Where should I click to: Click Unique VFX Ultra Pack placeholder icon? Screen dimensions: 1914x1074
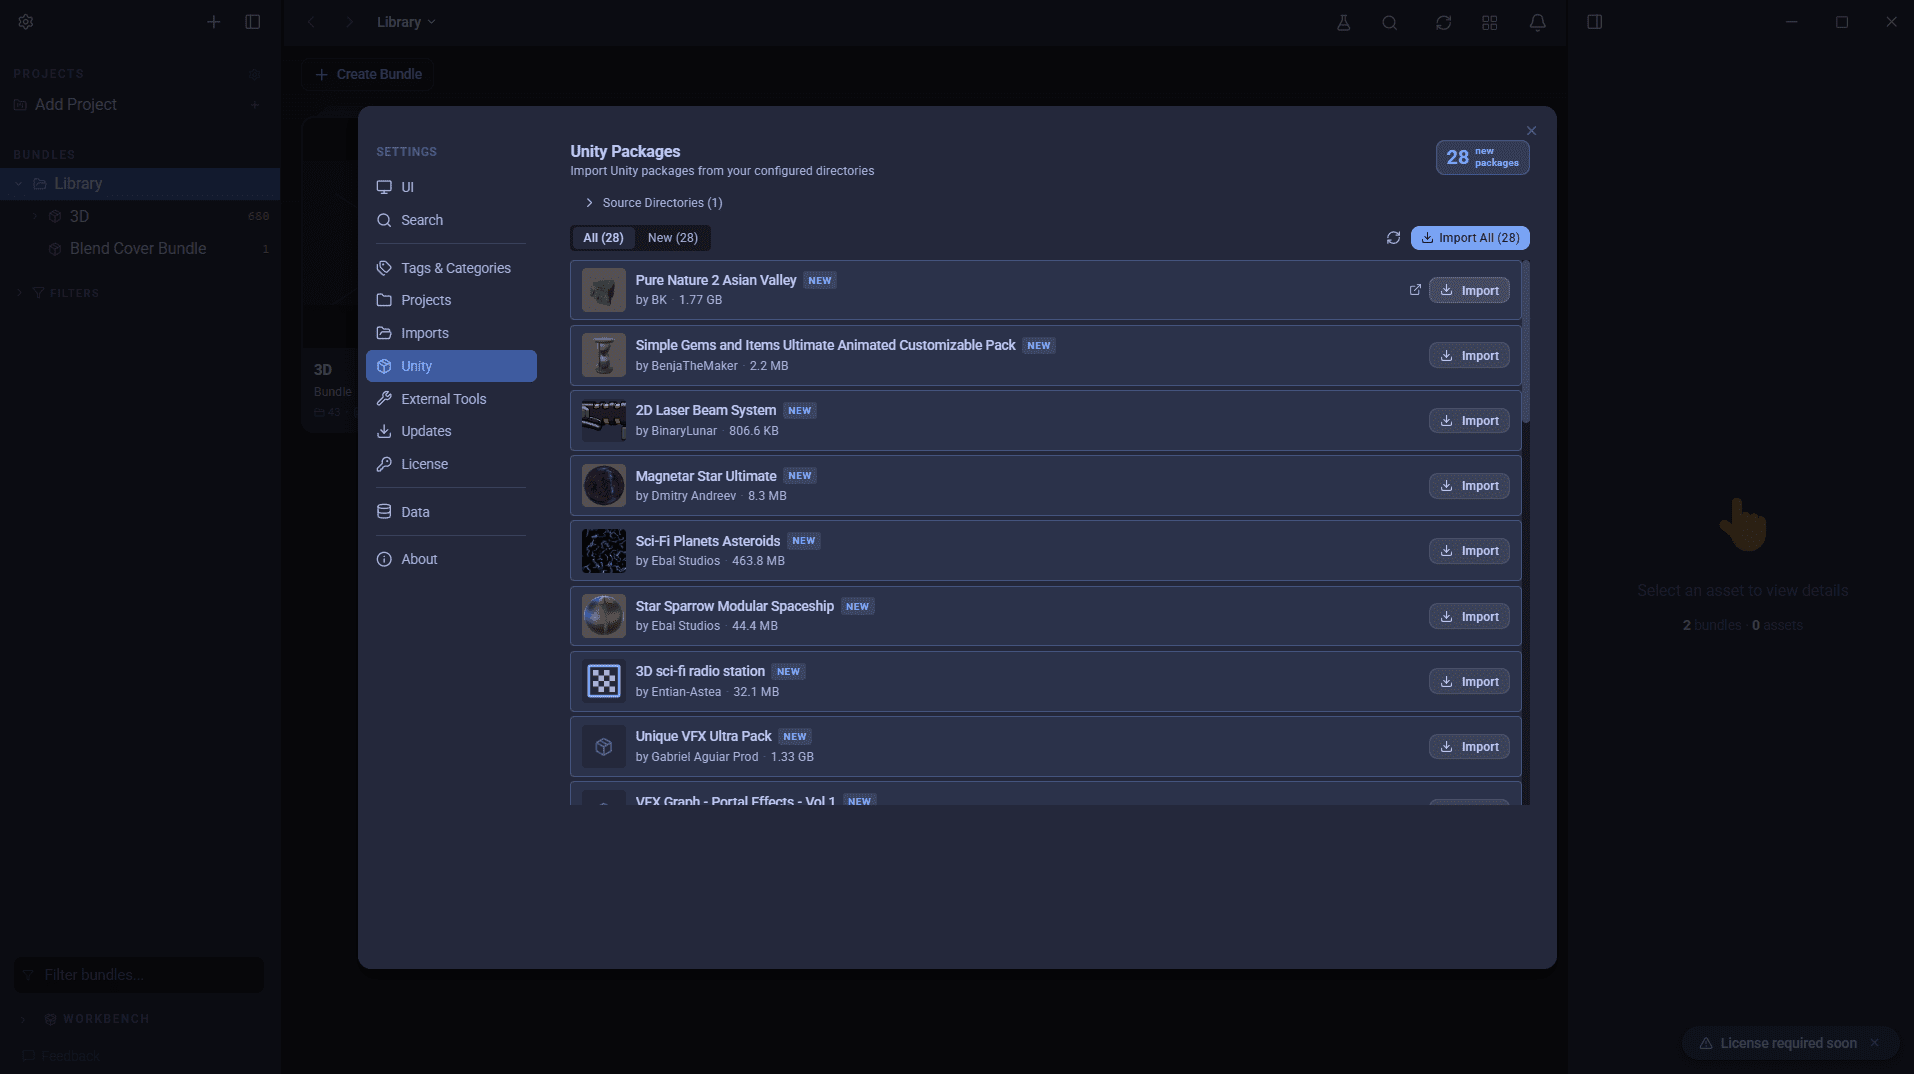604,746
